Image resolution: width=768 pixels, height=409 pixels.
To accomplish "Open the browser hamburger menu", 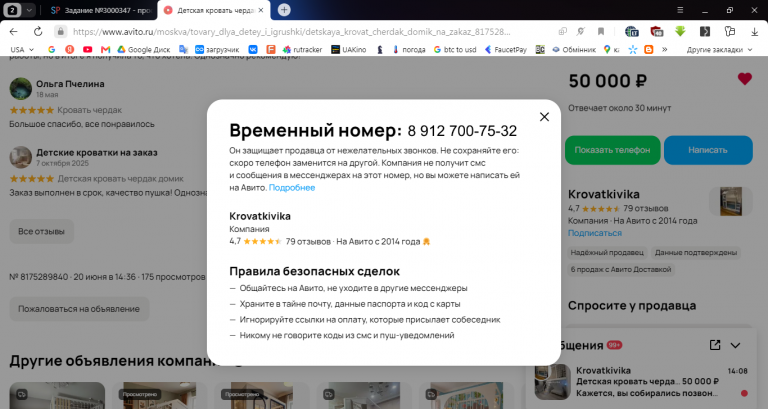I will [680, 10].
